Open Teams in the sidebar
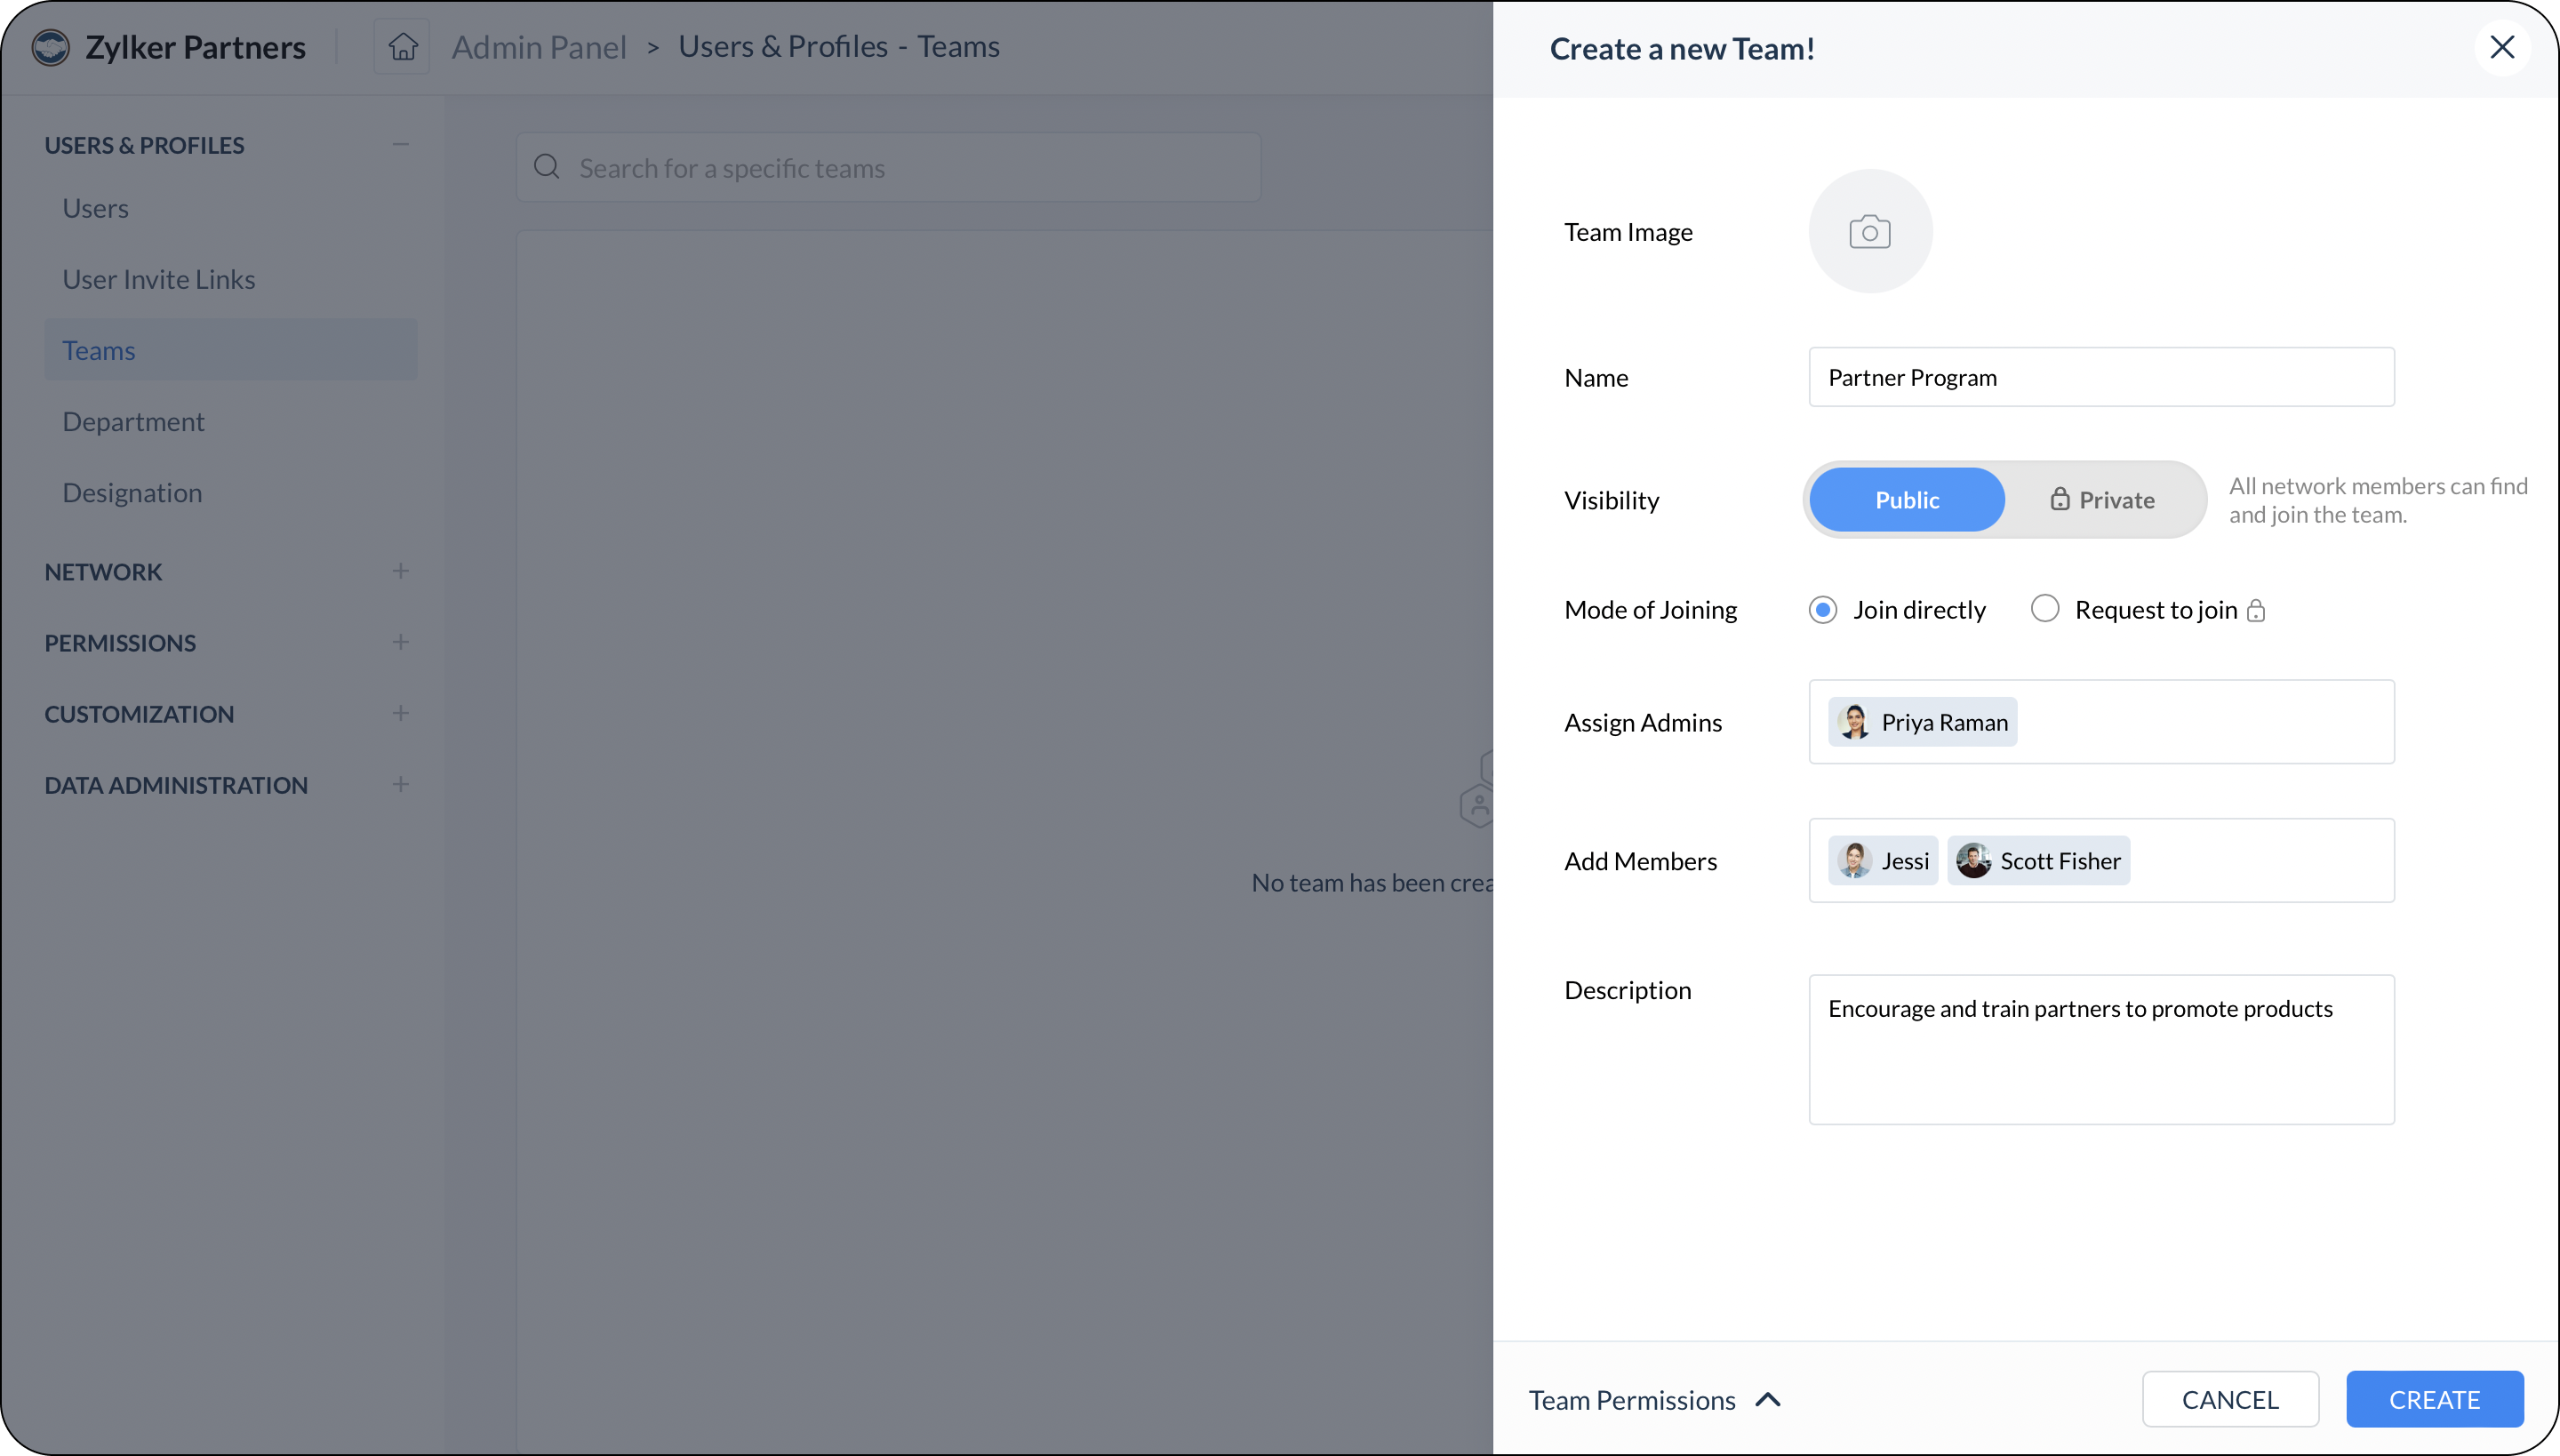This screenshot has width=2560, height=1456. tap(231, 350)
